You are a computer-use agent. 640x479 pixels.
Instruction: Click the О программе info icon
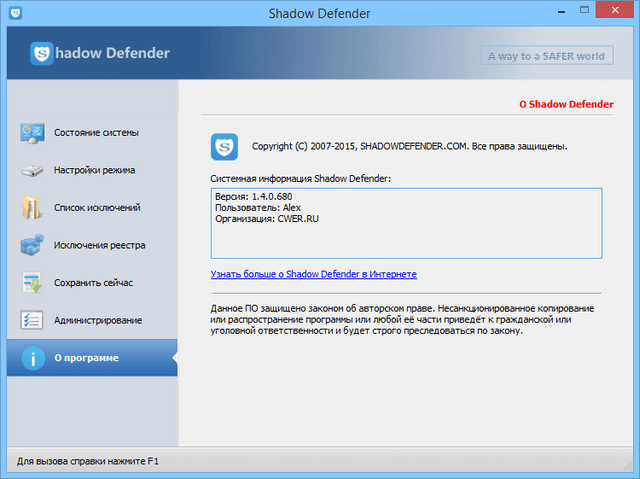click(32, 358)
